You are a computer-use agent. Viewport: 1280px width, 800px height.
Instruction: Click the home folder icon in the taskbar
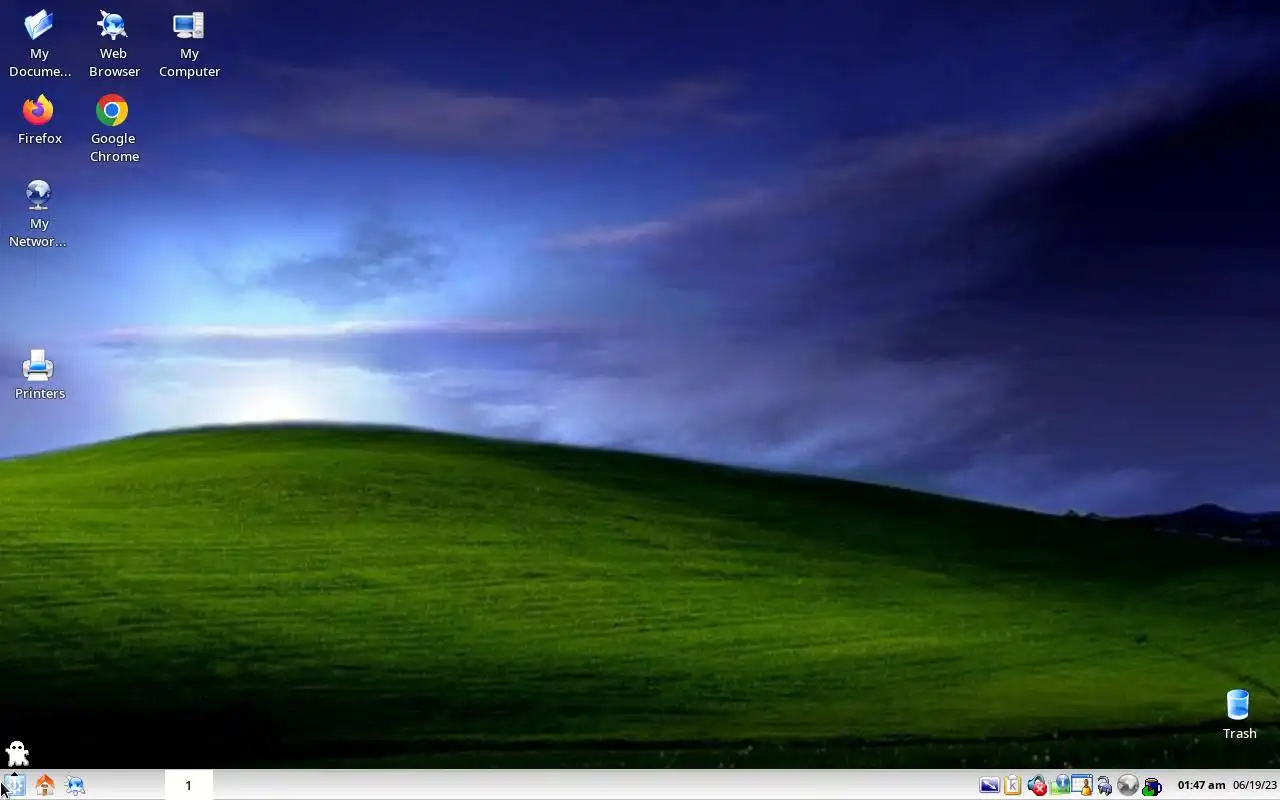44,785
